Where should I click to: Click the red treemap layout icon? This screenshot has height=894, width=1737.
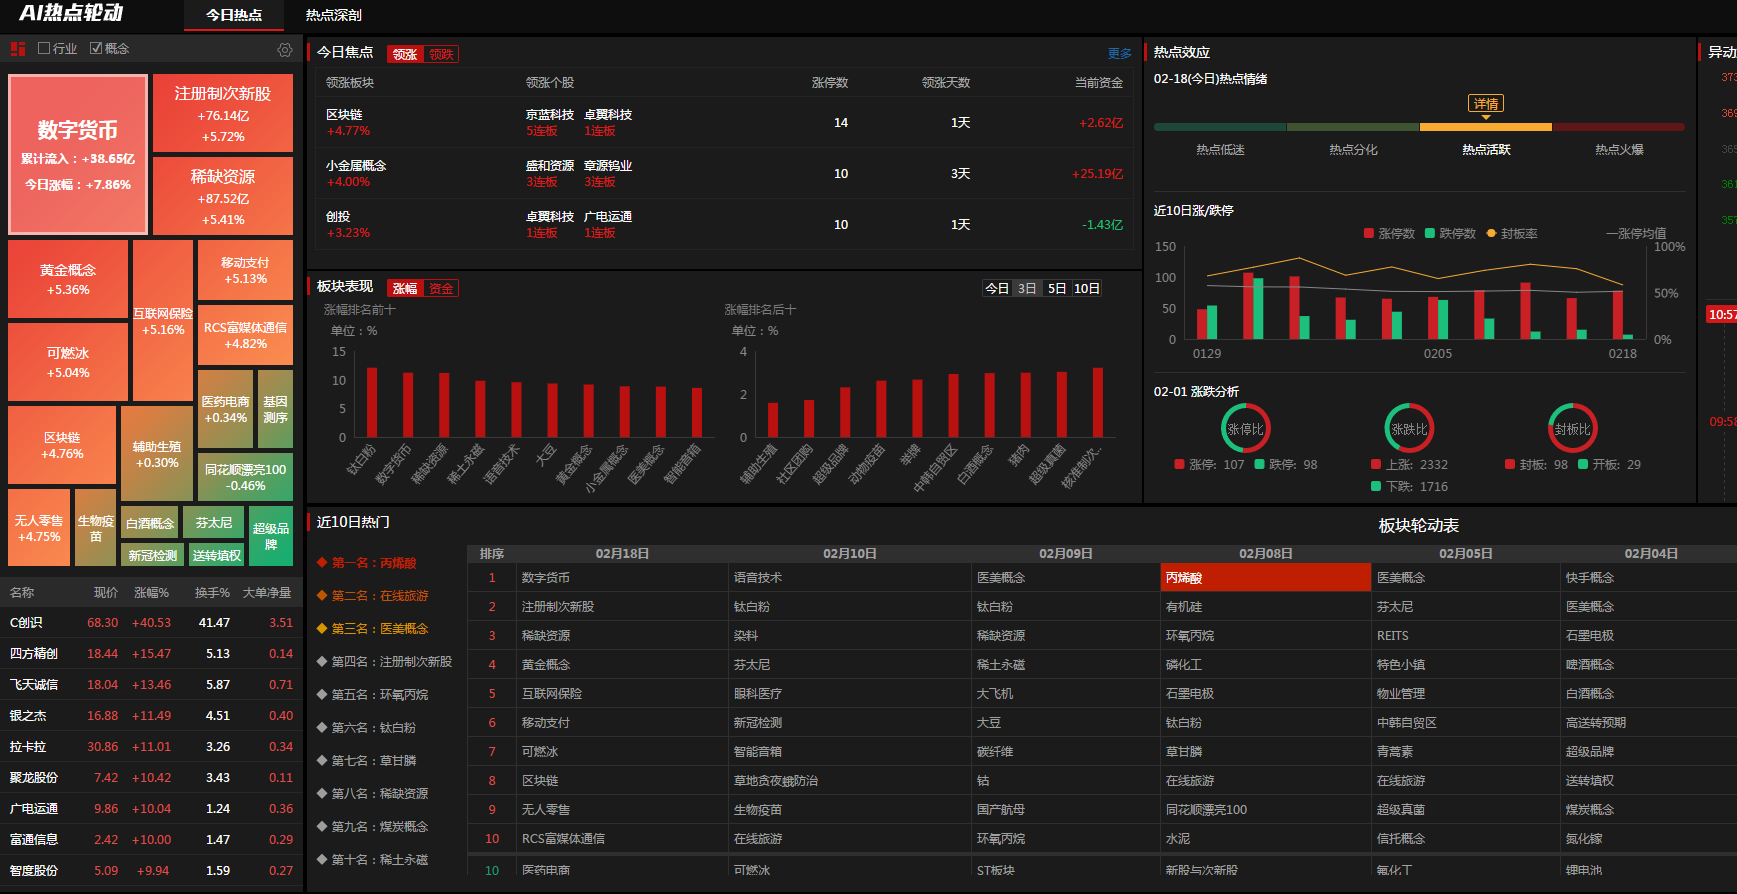click(18, 48)
